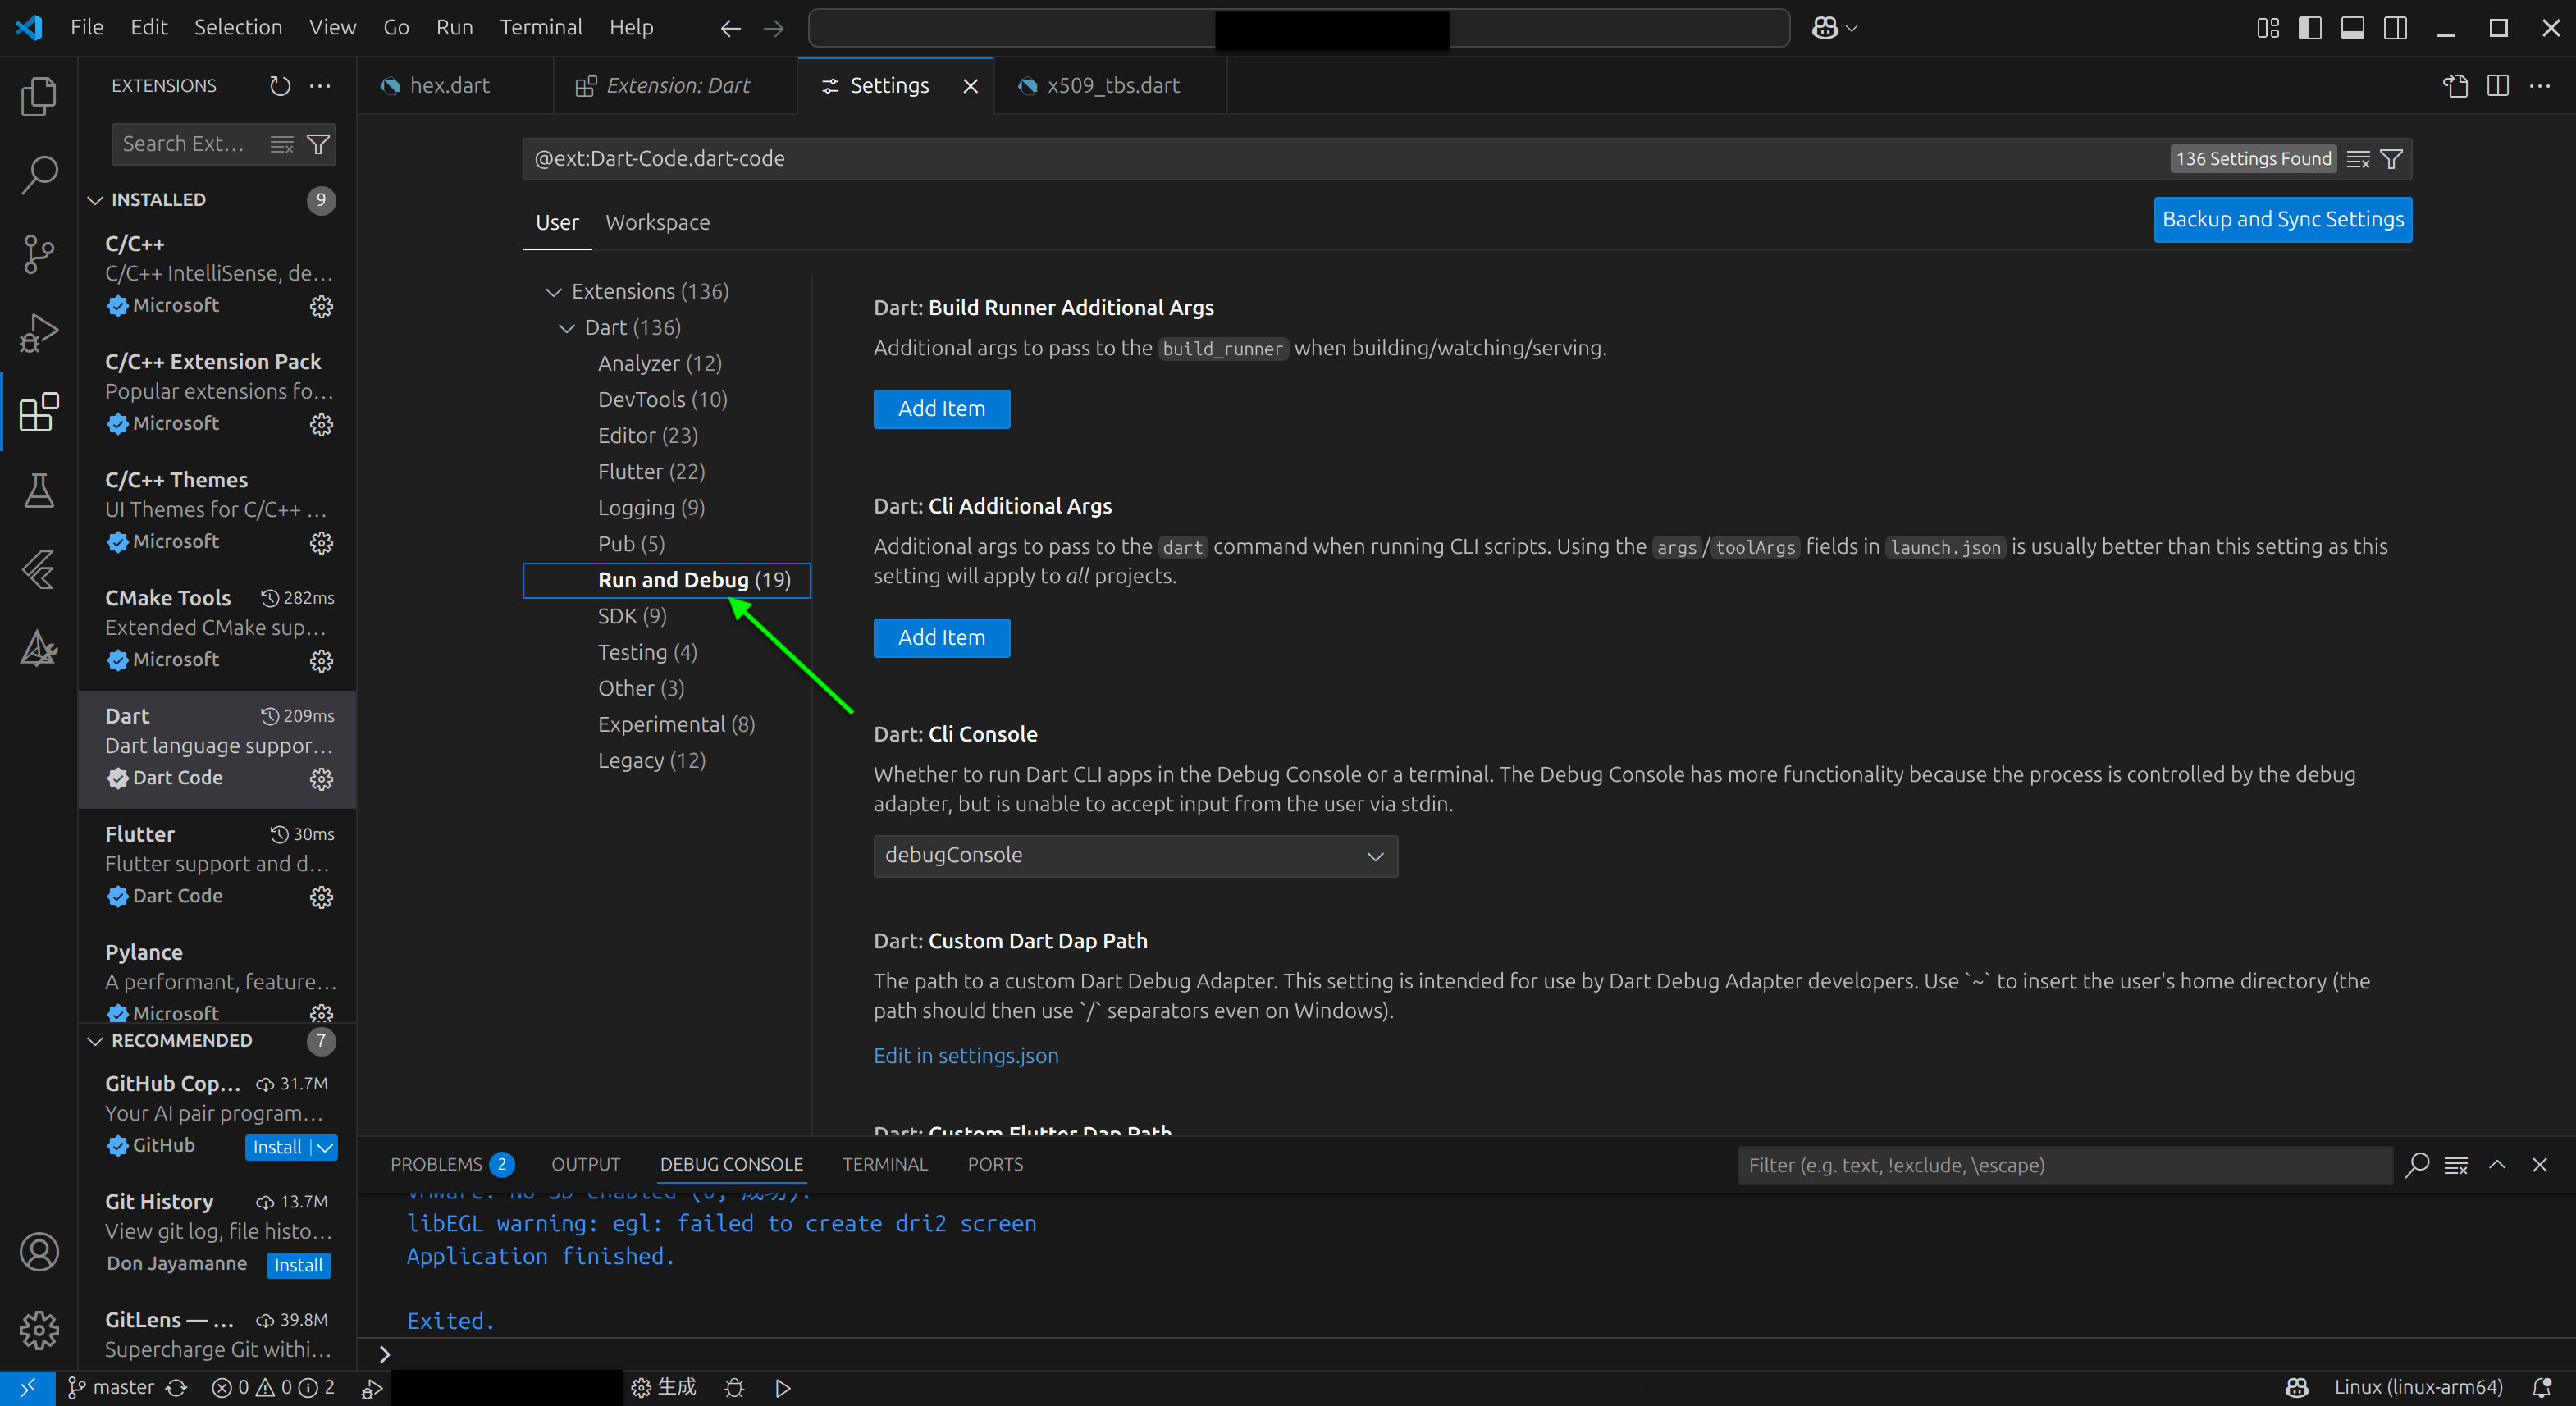Filter extensions with the funnel icon

318,144
